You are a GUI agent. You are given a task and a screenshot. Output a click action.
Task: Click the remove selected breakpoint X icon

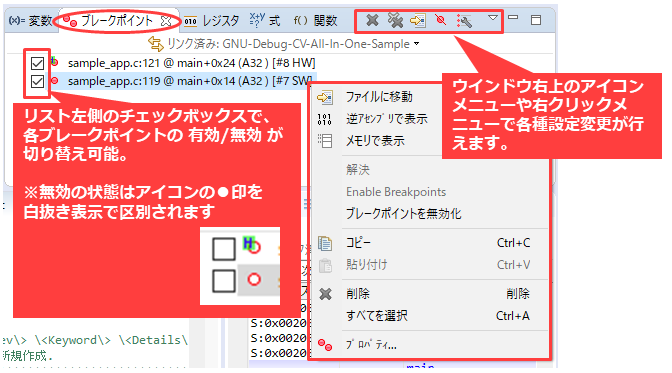(372, 20)
